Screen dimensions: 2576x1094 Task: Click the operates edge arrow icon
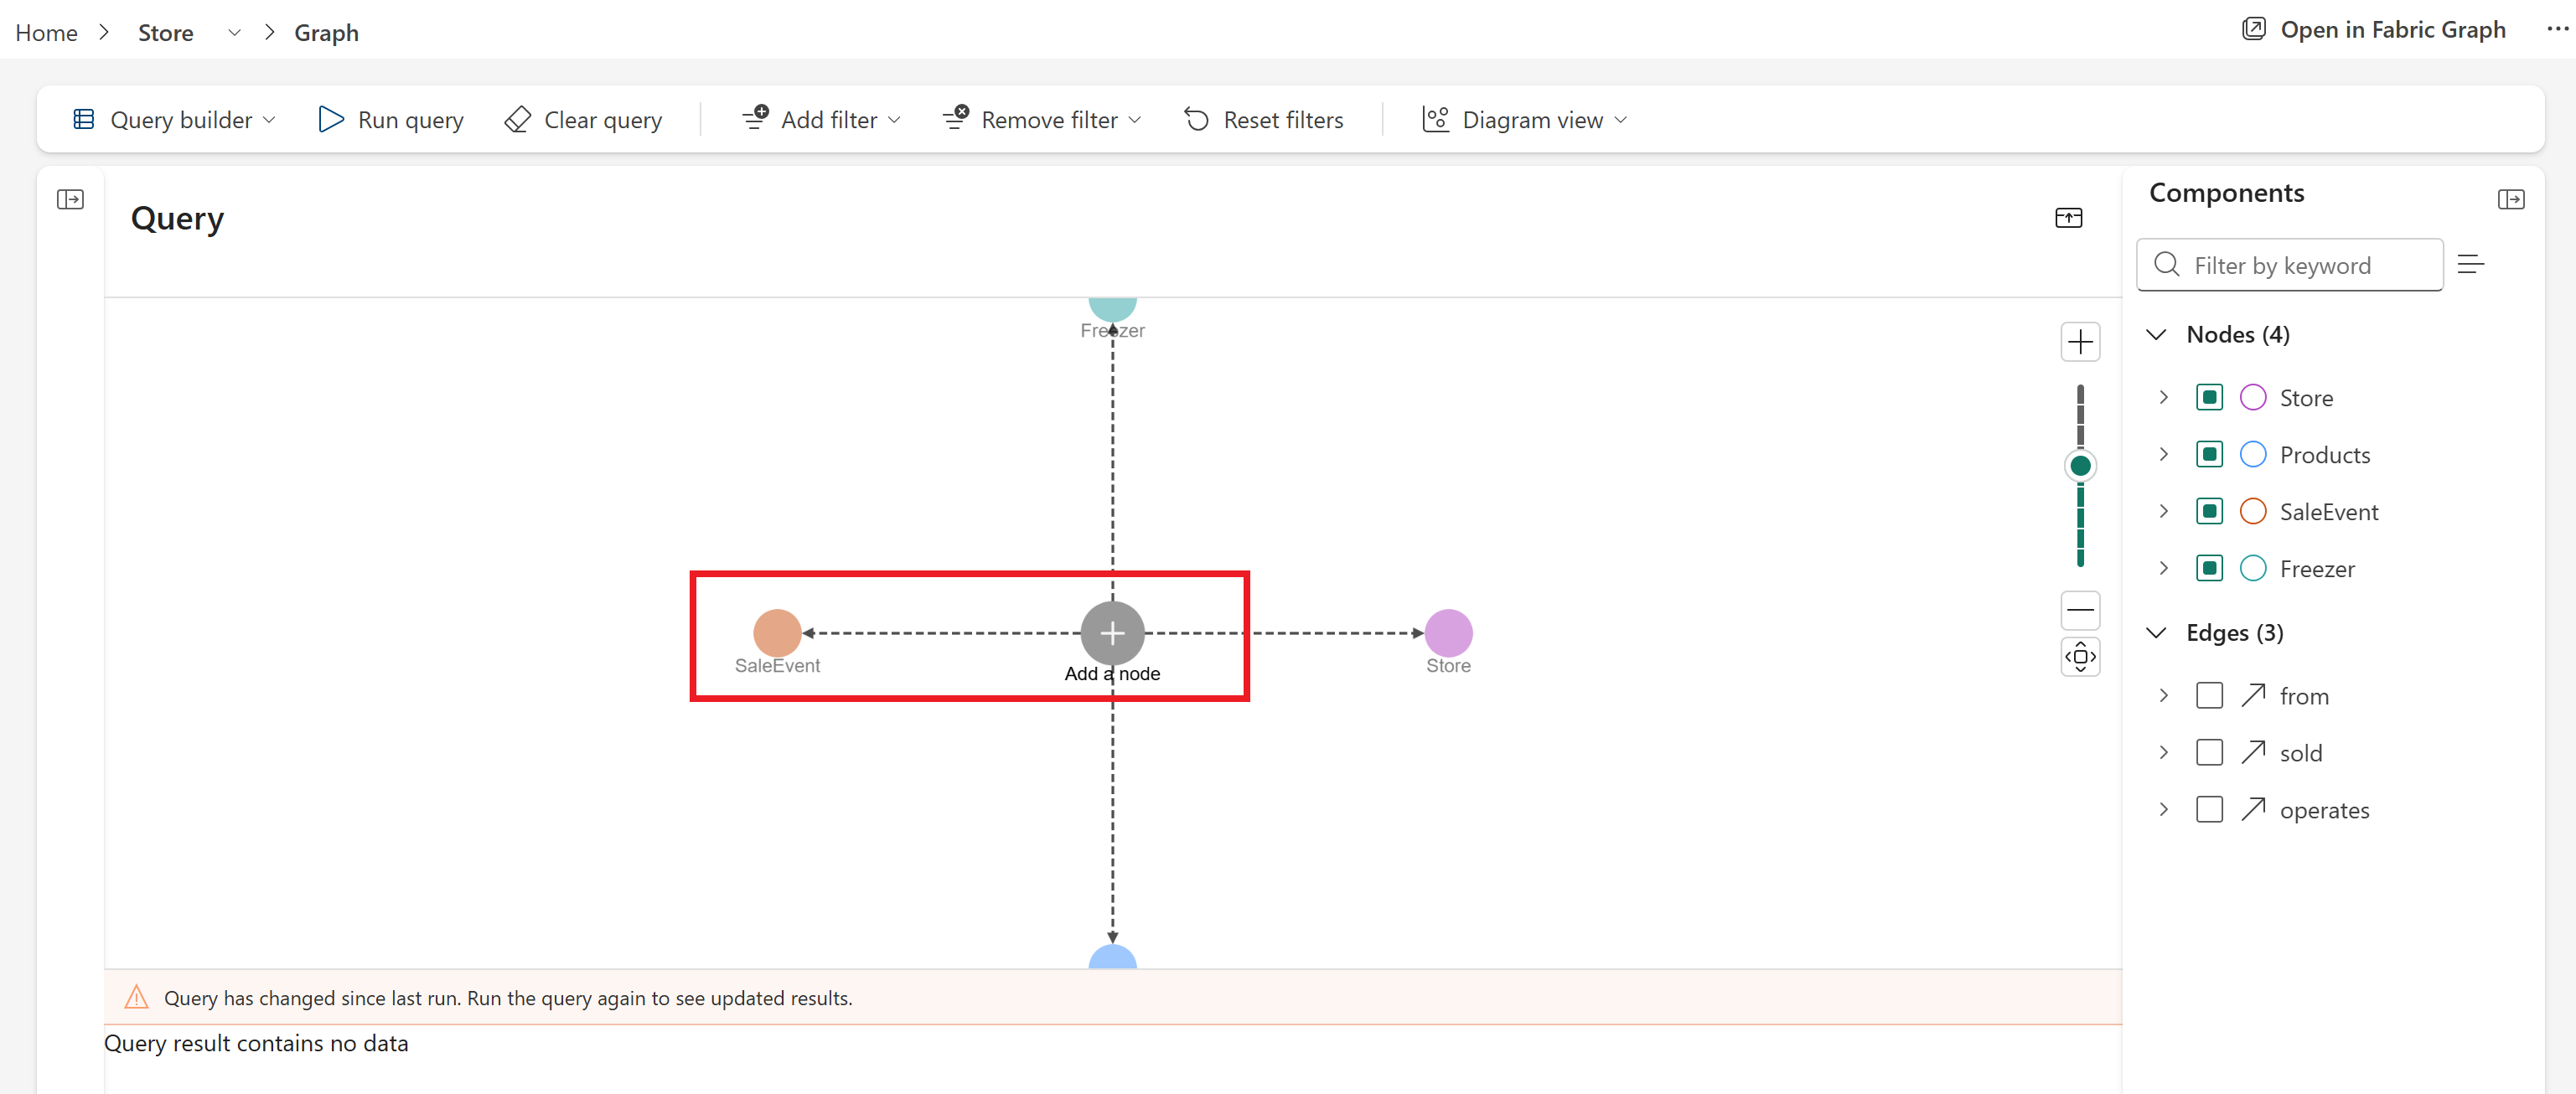(2253, 809)
